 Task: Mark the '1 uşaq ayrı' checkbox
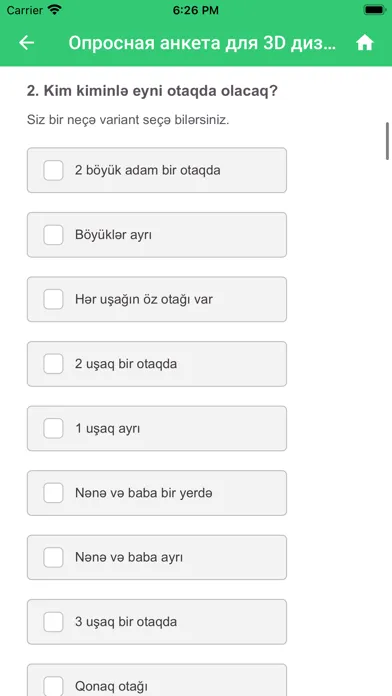pos(53,428)
